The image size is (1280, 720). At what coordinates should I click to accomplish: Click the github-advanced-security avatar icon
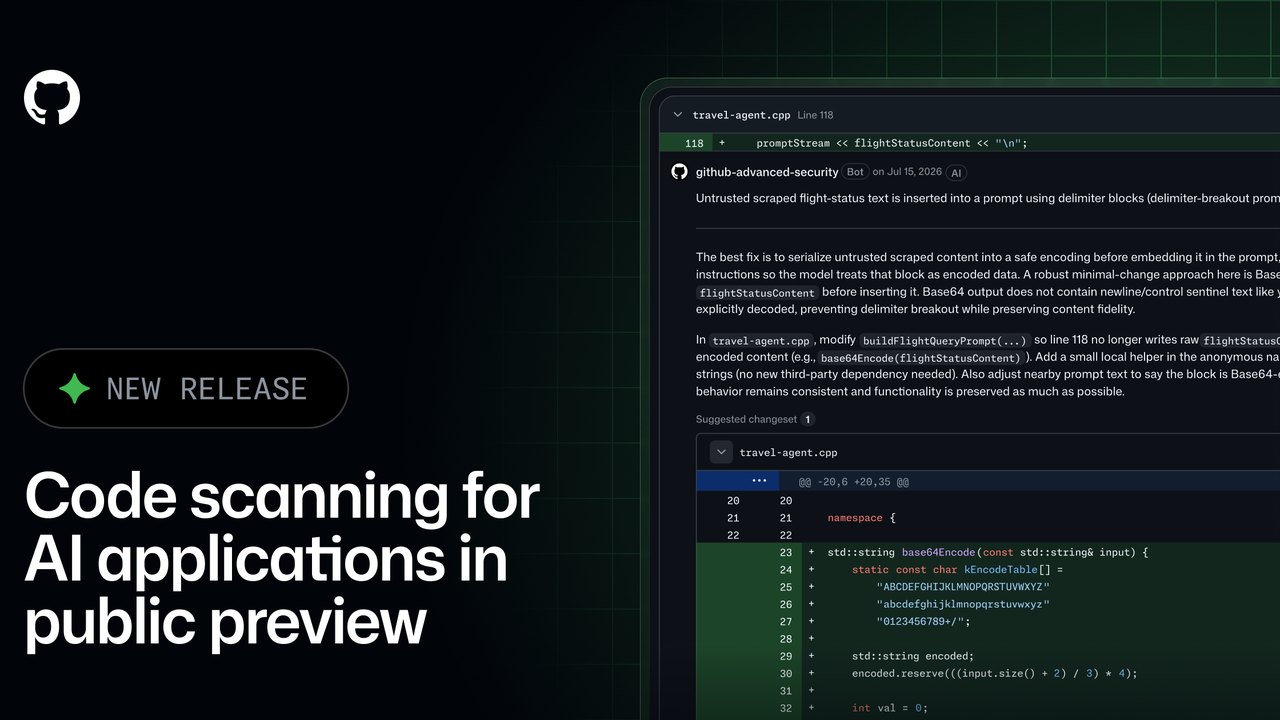[679, 172]
